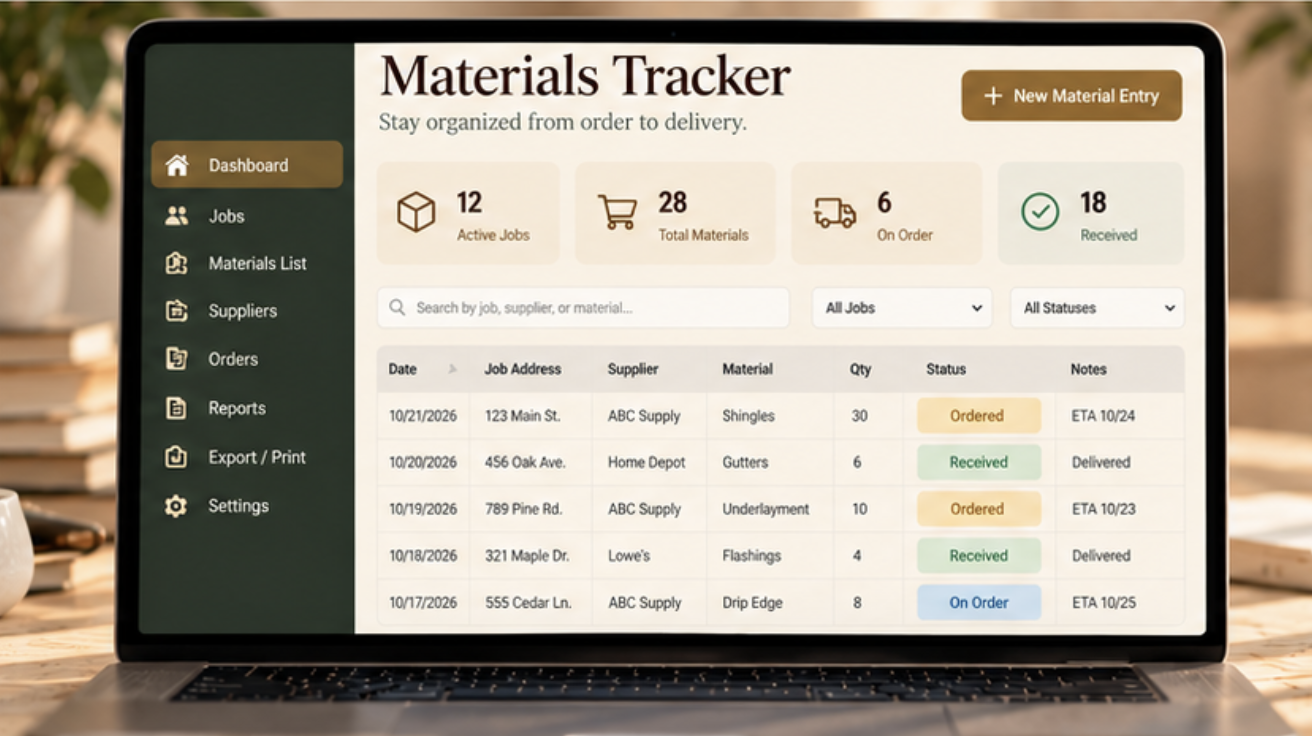Image resolution: width=1312 pixels, height=736 pixels.
Task: Click the Qty column header
Action: [861, 369]
